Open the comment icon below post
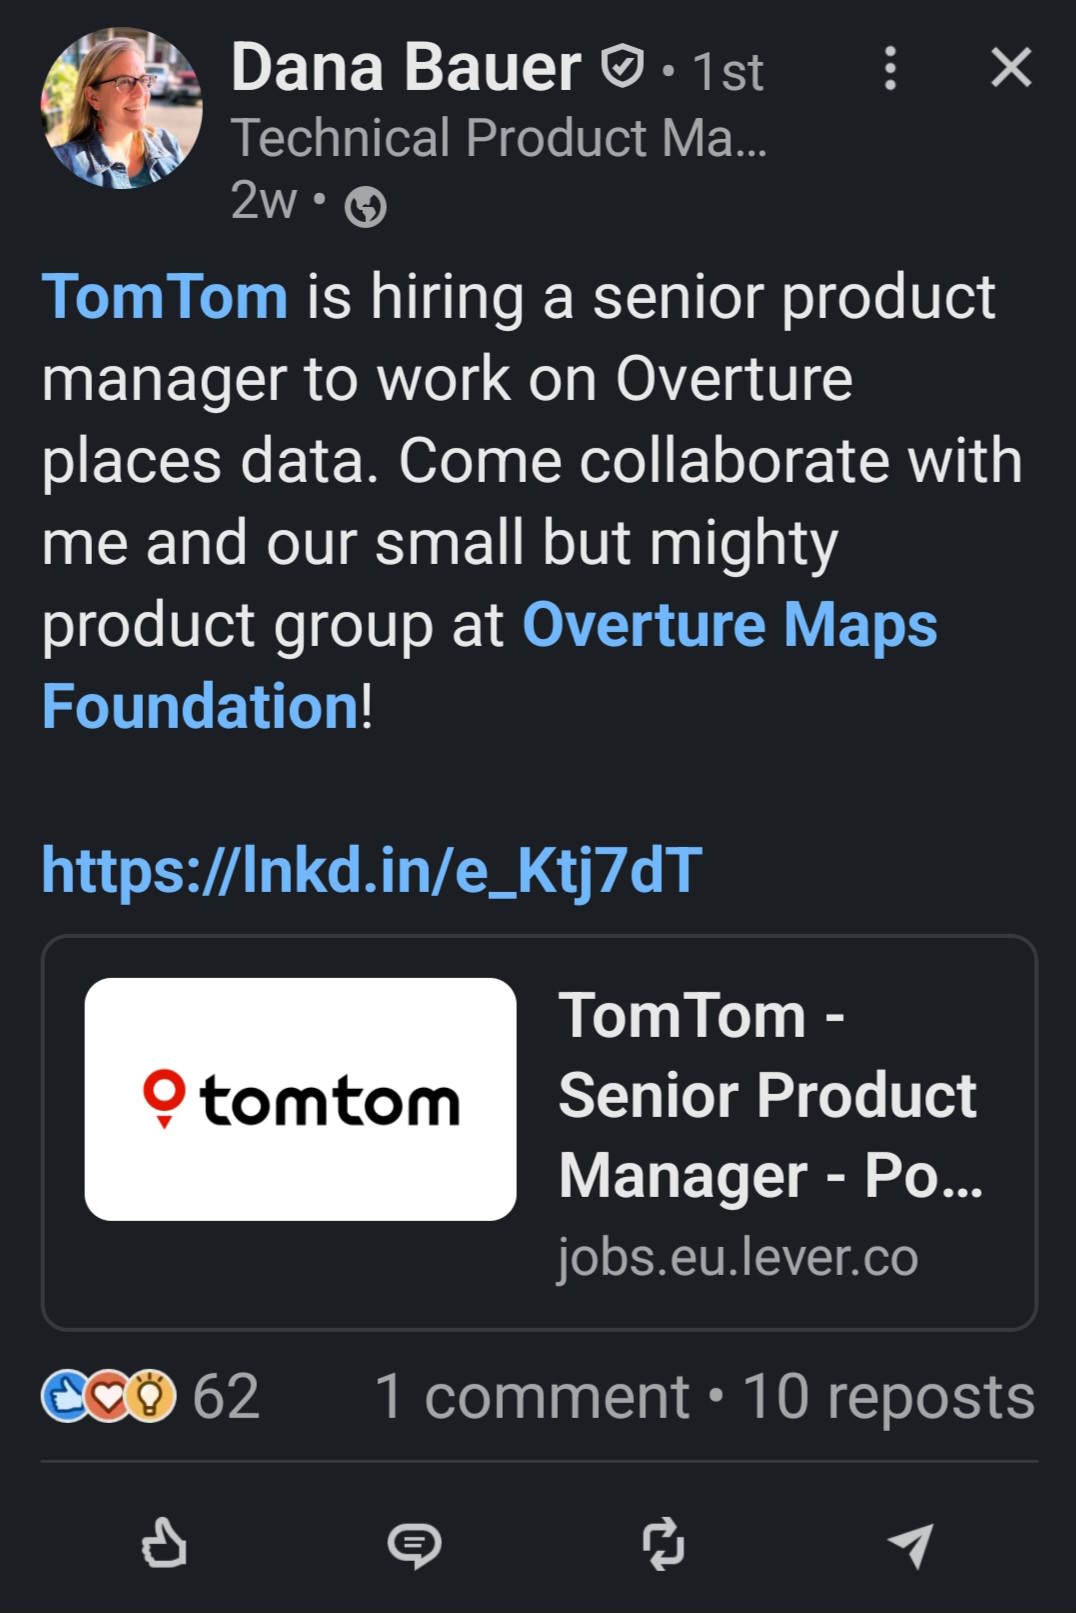 pyautogui.click(x=413, y=1545)
